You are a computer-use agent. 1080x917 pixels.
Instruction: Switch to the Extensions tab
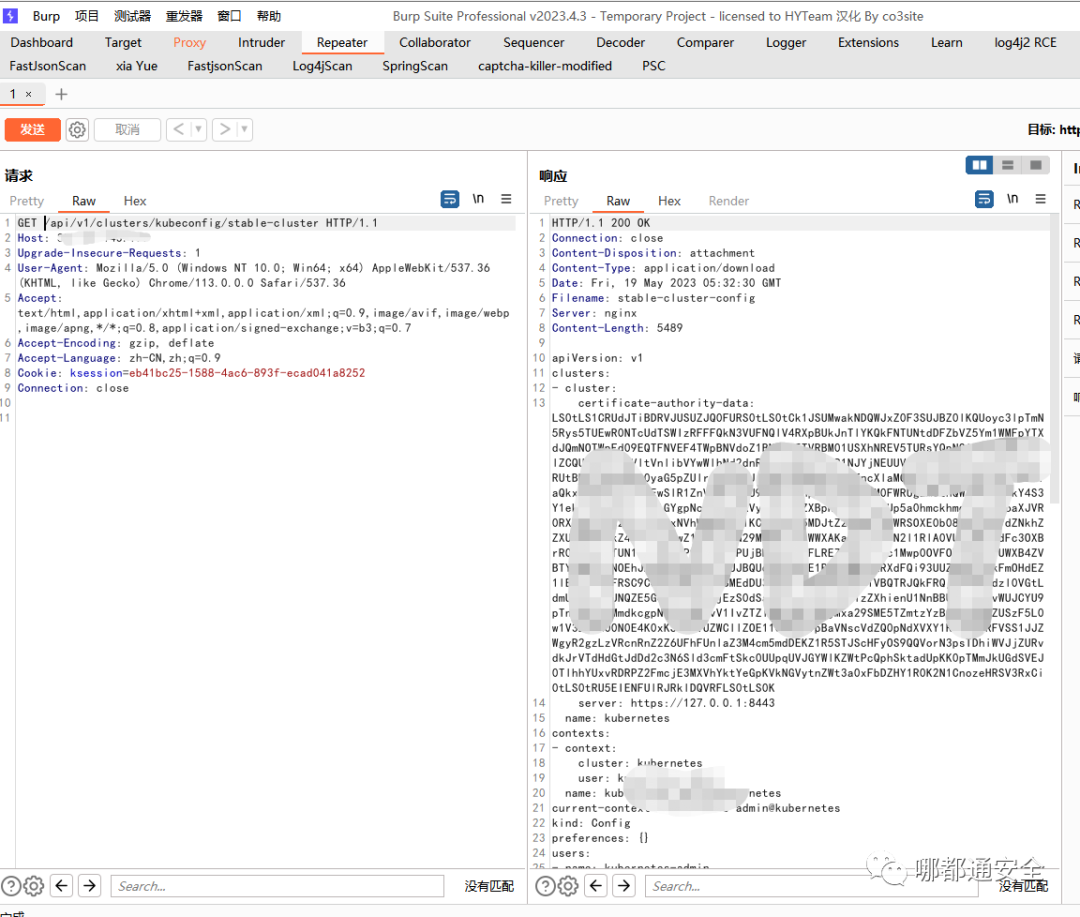point(868,43)
